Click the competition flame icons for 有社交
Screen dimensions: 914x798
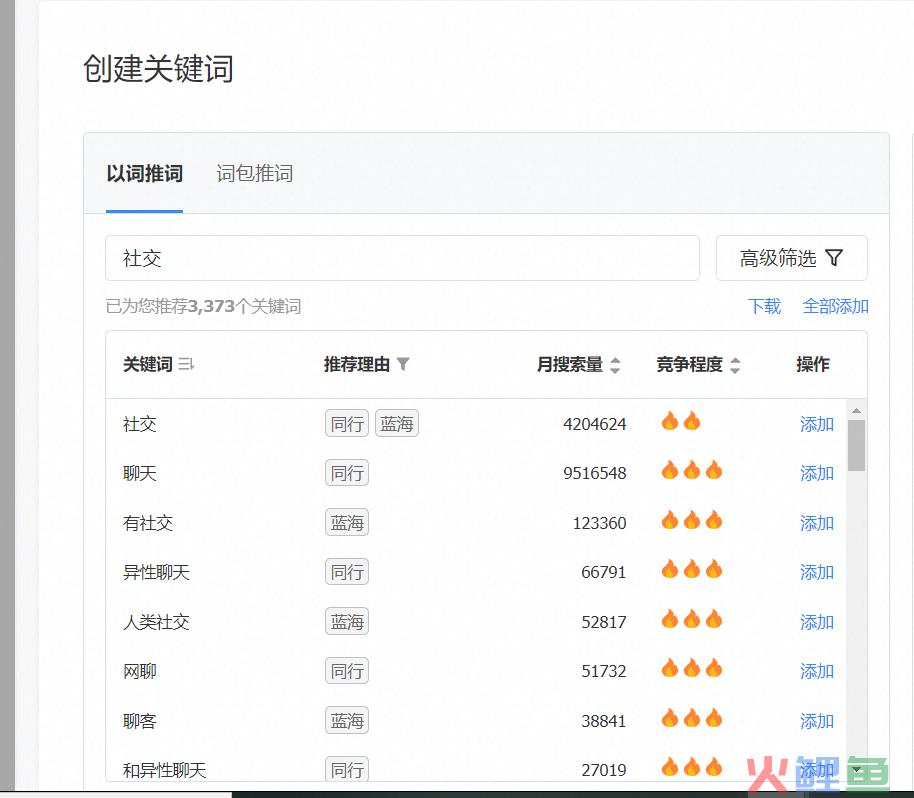pos(691,519)
